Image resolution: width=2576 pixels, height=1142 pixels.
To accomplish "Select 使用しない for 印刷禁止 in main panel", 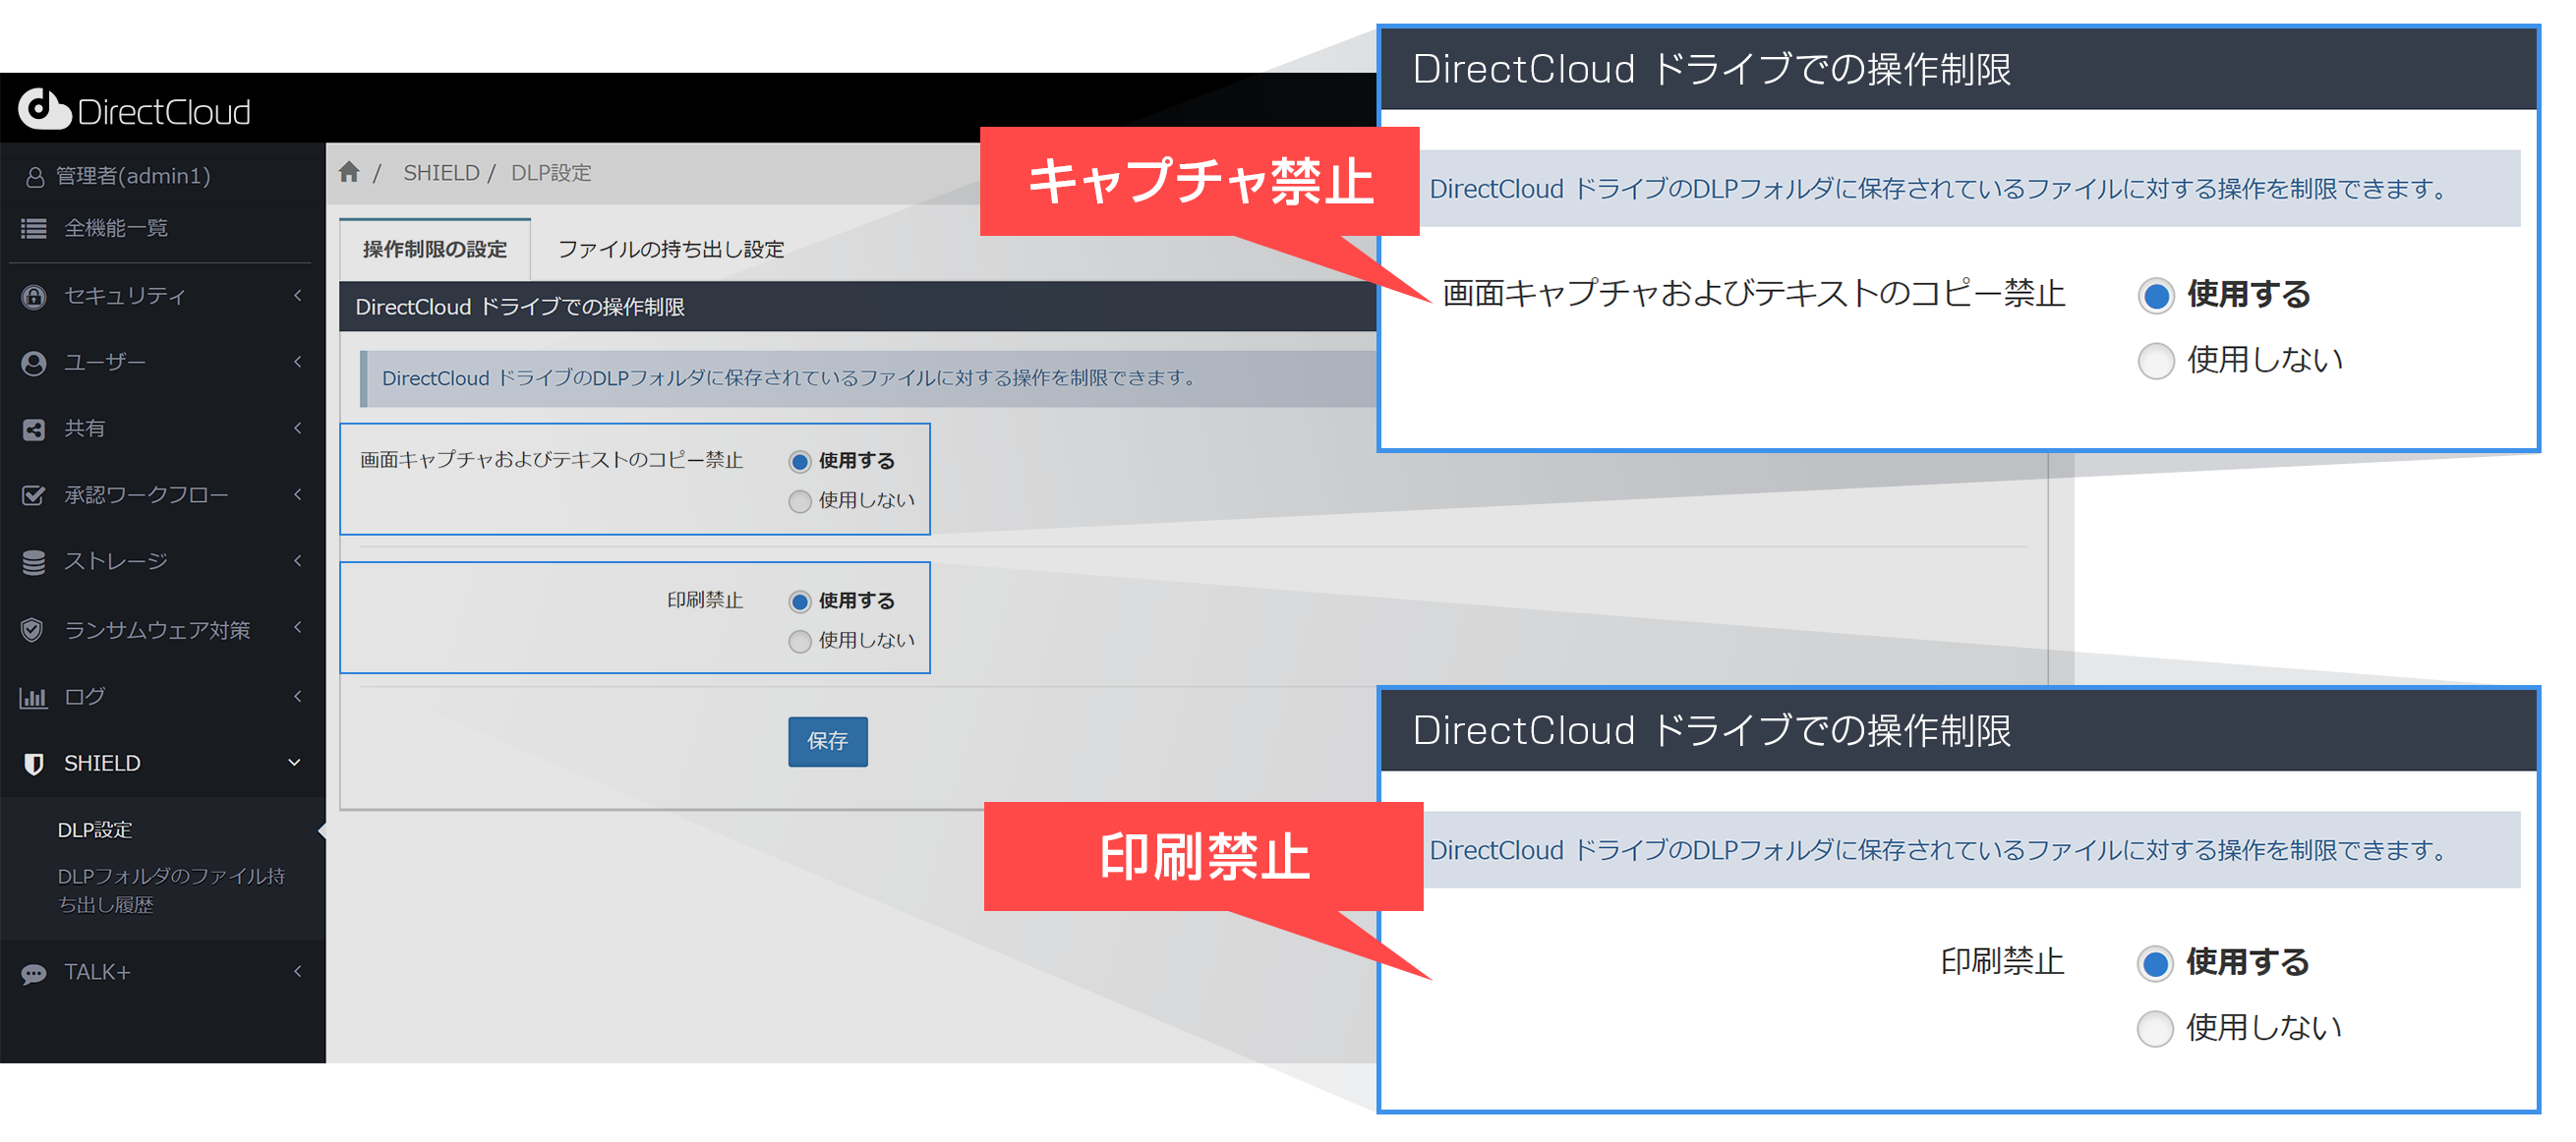I will tap(799, 641).
